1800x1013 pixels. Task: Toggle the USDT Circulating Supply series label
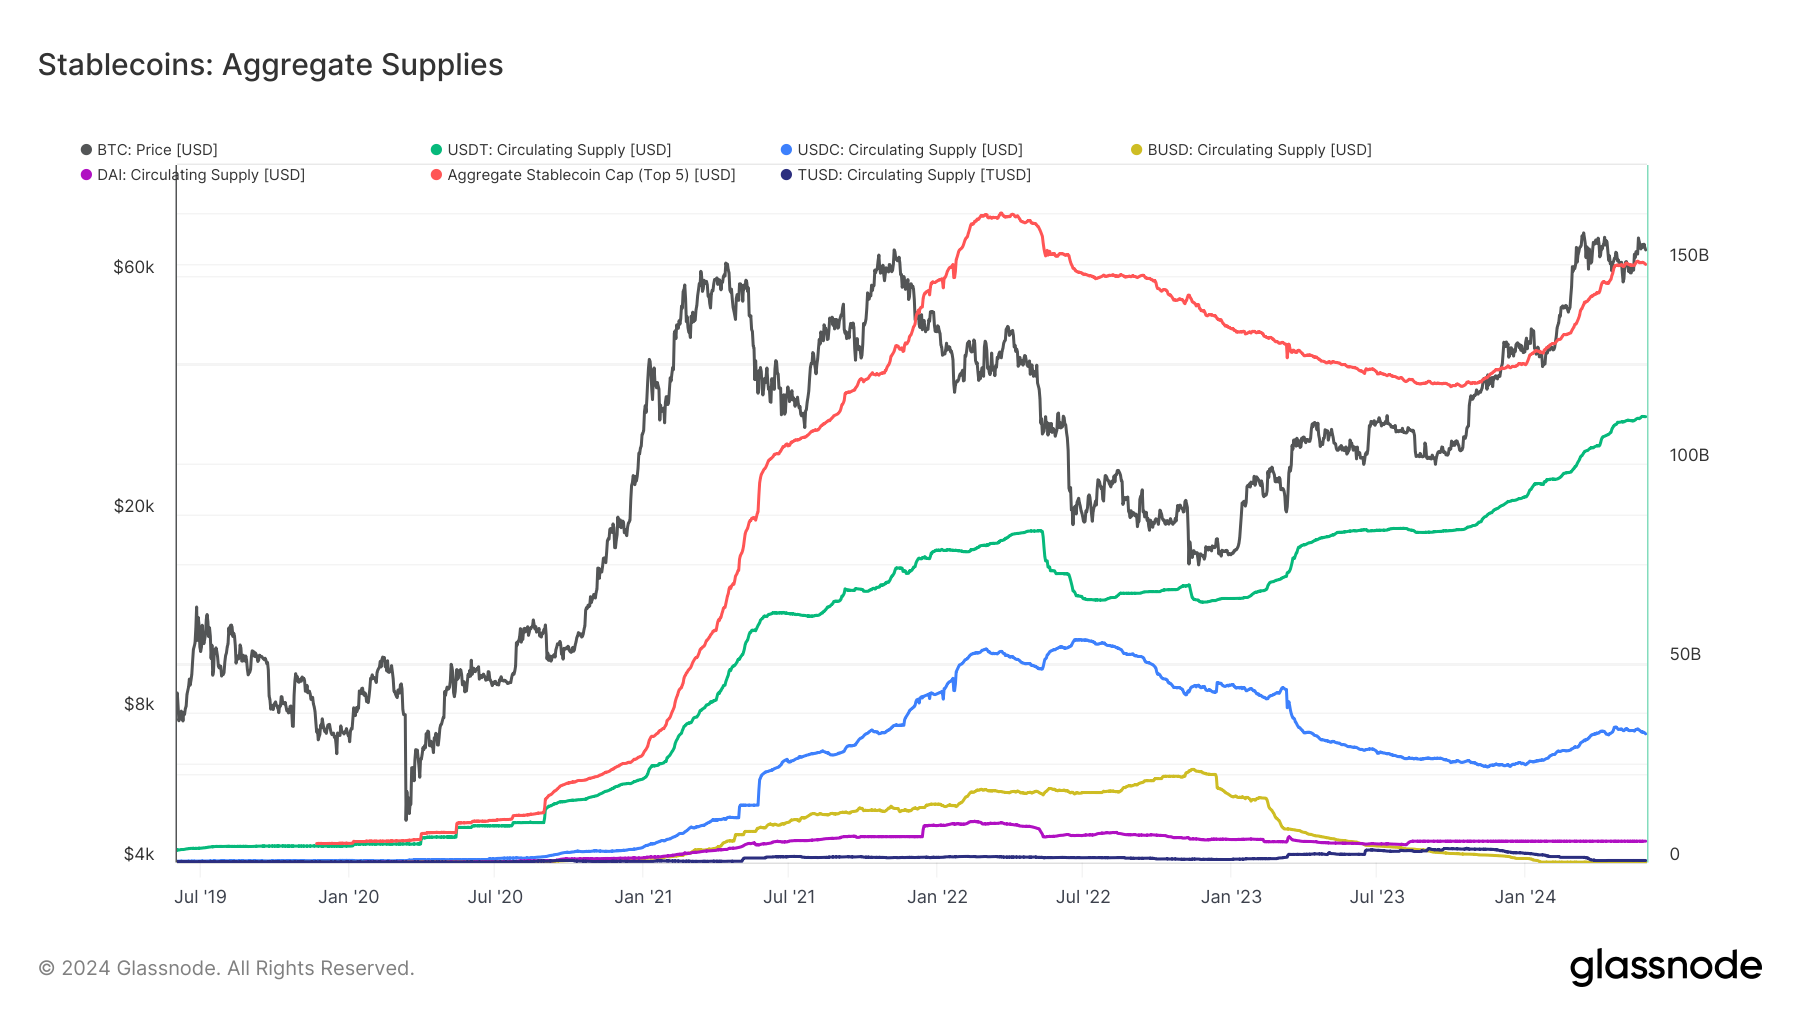point(559,150)
